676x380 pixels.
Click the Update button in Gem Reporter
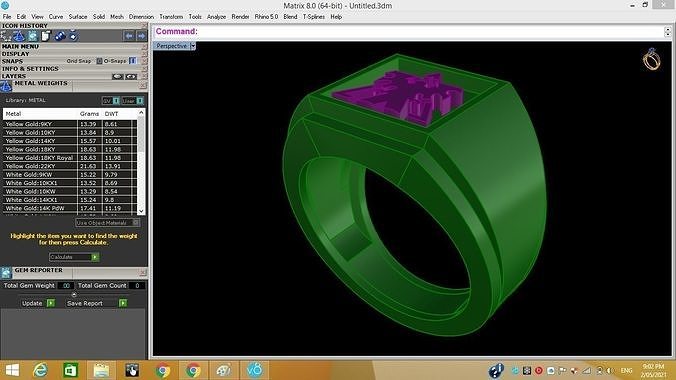click(x=38, y=303)
